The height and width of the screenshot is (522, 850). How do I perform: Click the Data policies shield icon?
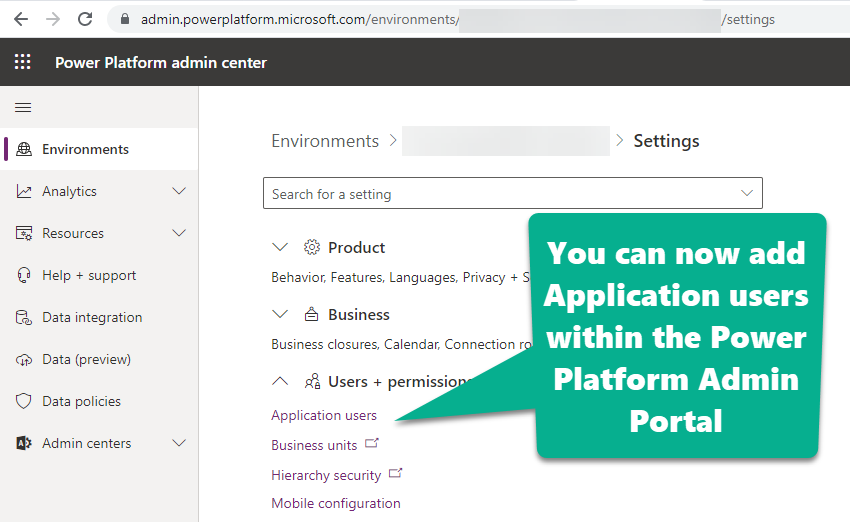[24, 401]
